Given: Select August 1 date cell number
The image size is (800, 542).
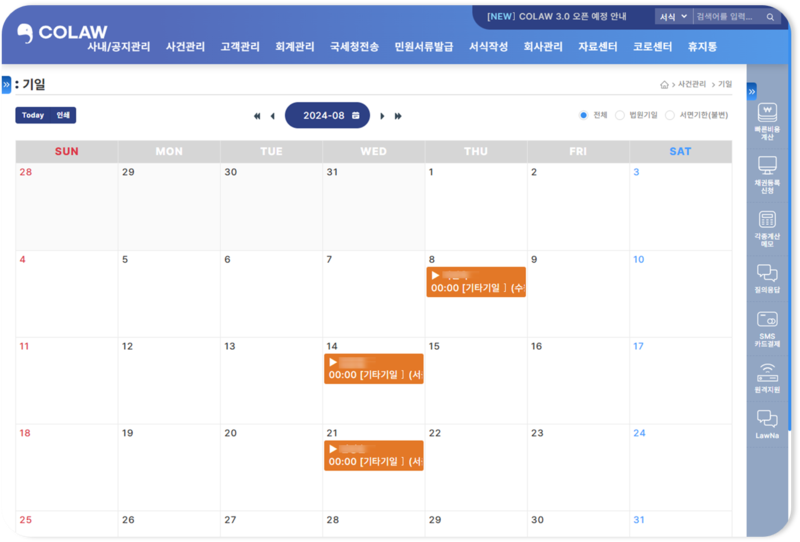Looking at the screenshot, I should click(431, 172).
